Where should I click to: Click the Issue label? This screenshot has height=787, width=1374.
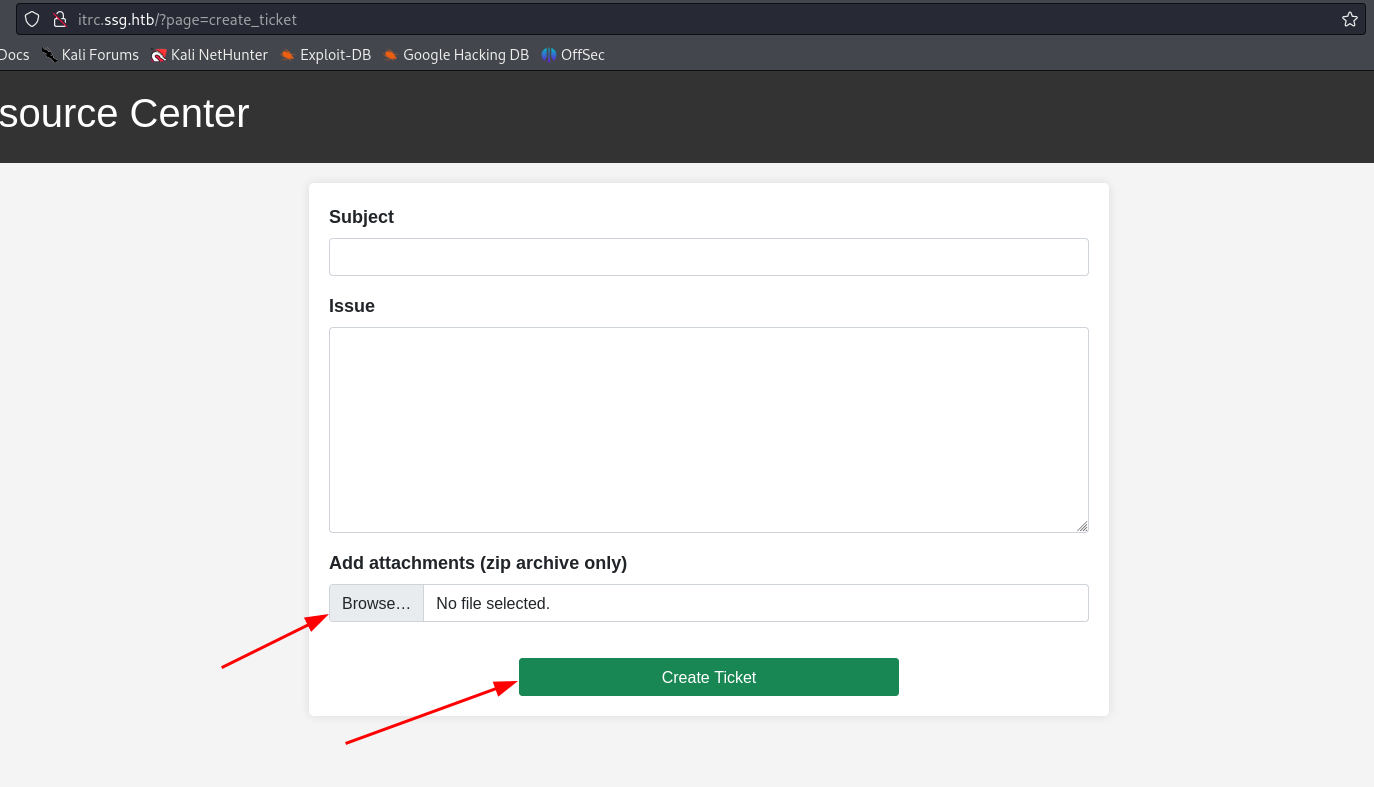352,306
